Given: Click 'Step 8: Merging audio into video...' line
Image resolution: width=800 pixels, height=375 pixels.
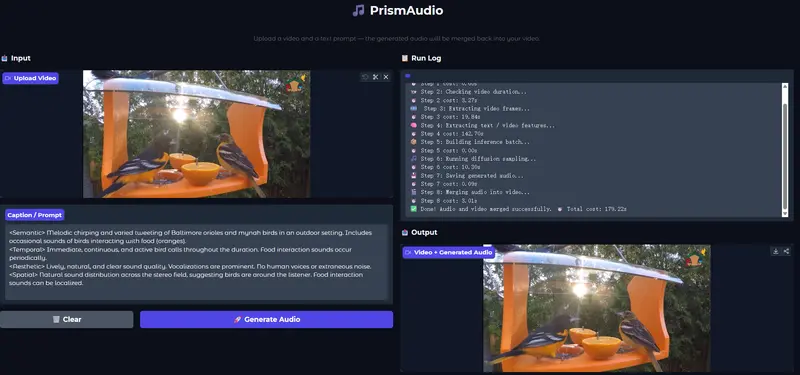Looking at the screenshot, I should [476, 192].
